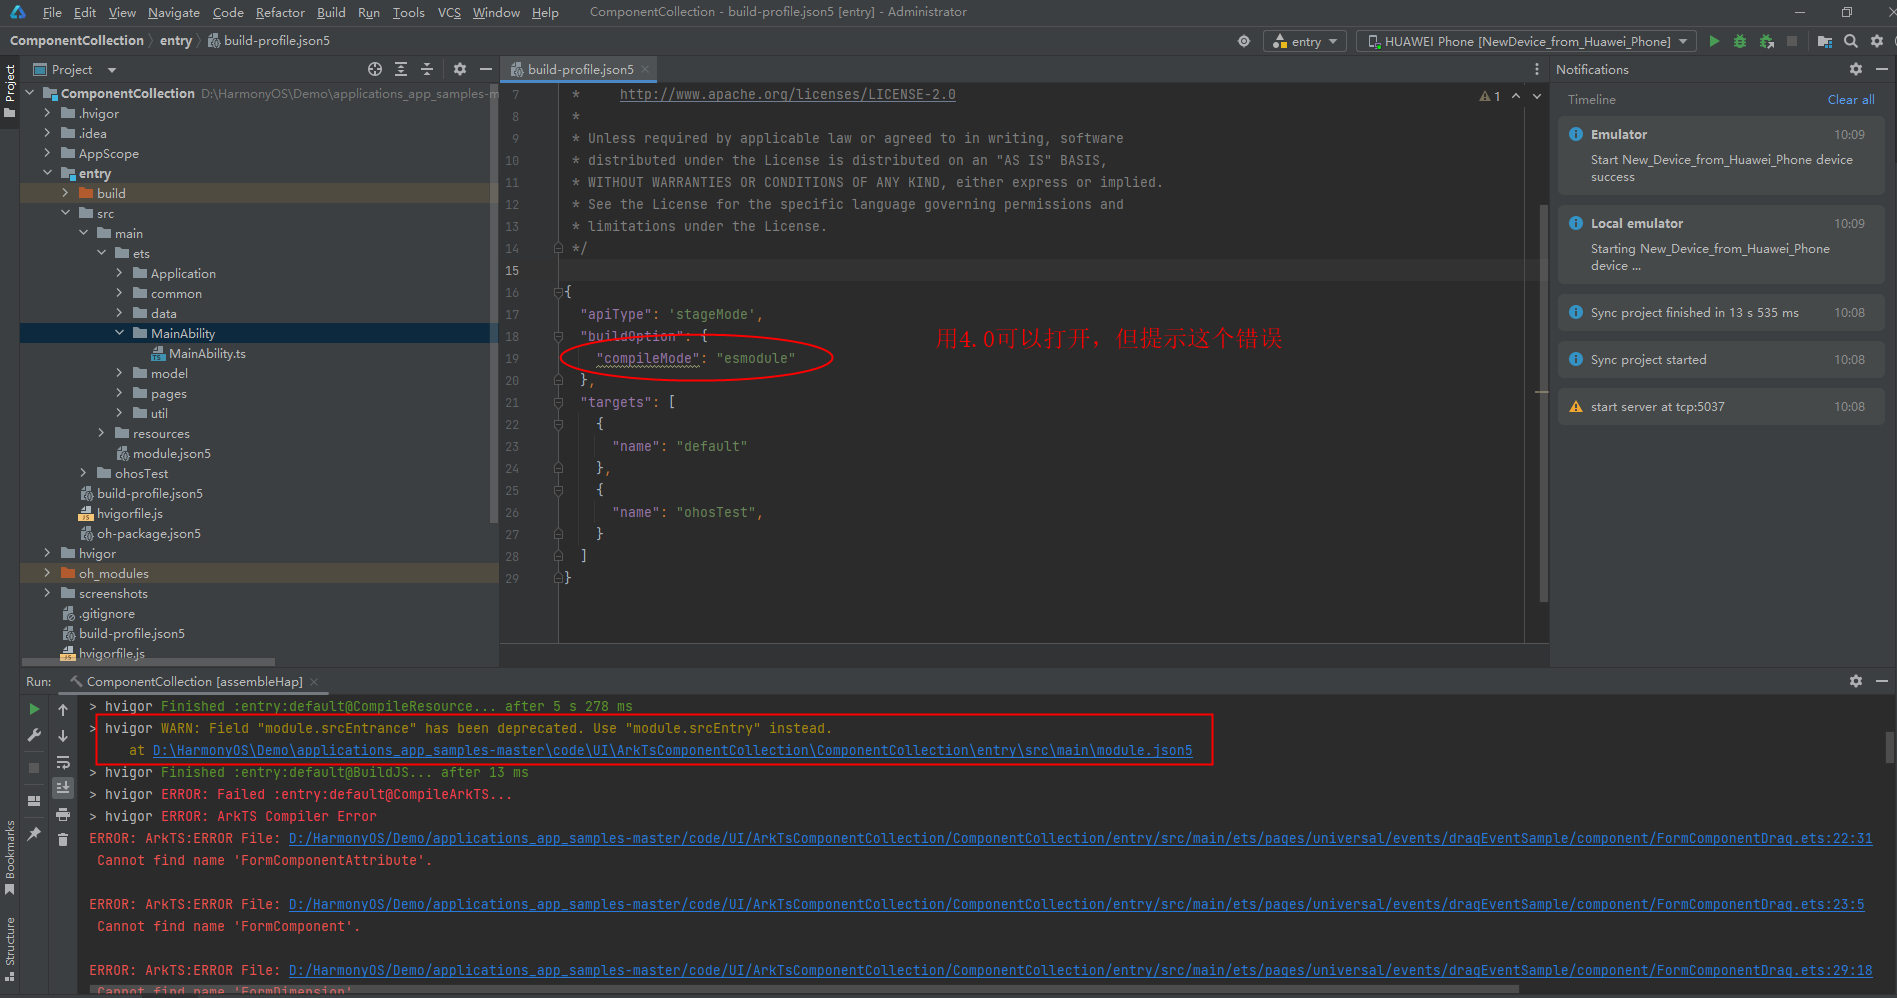Rerun the assembleHap task

pyautogui.click(x=34, y=709)
